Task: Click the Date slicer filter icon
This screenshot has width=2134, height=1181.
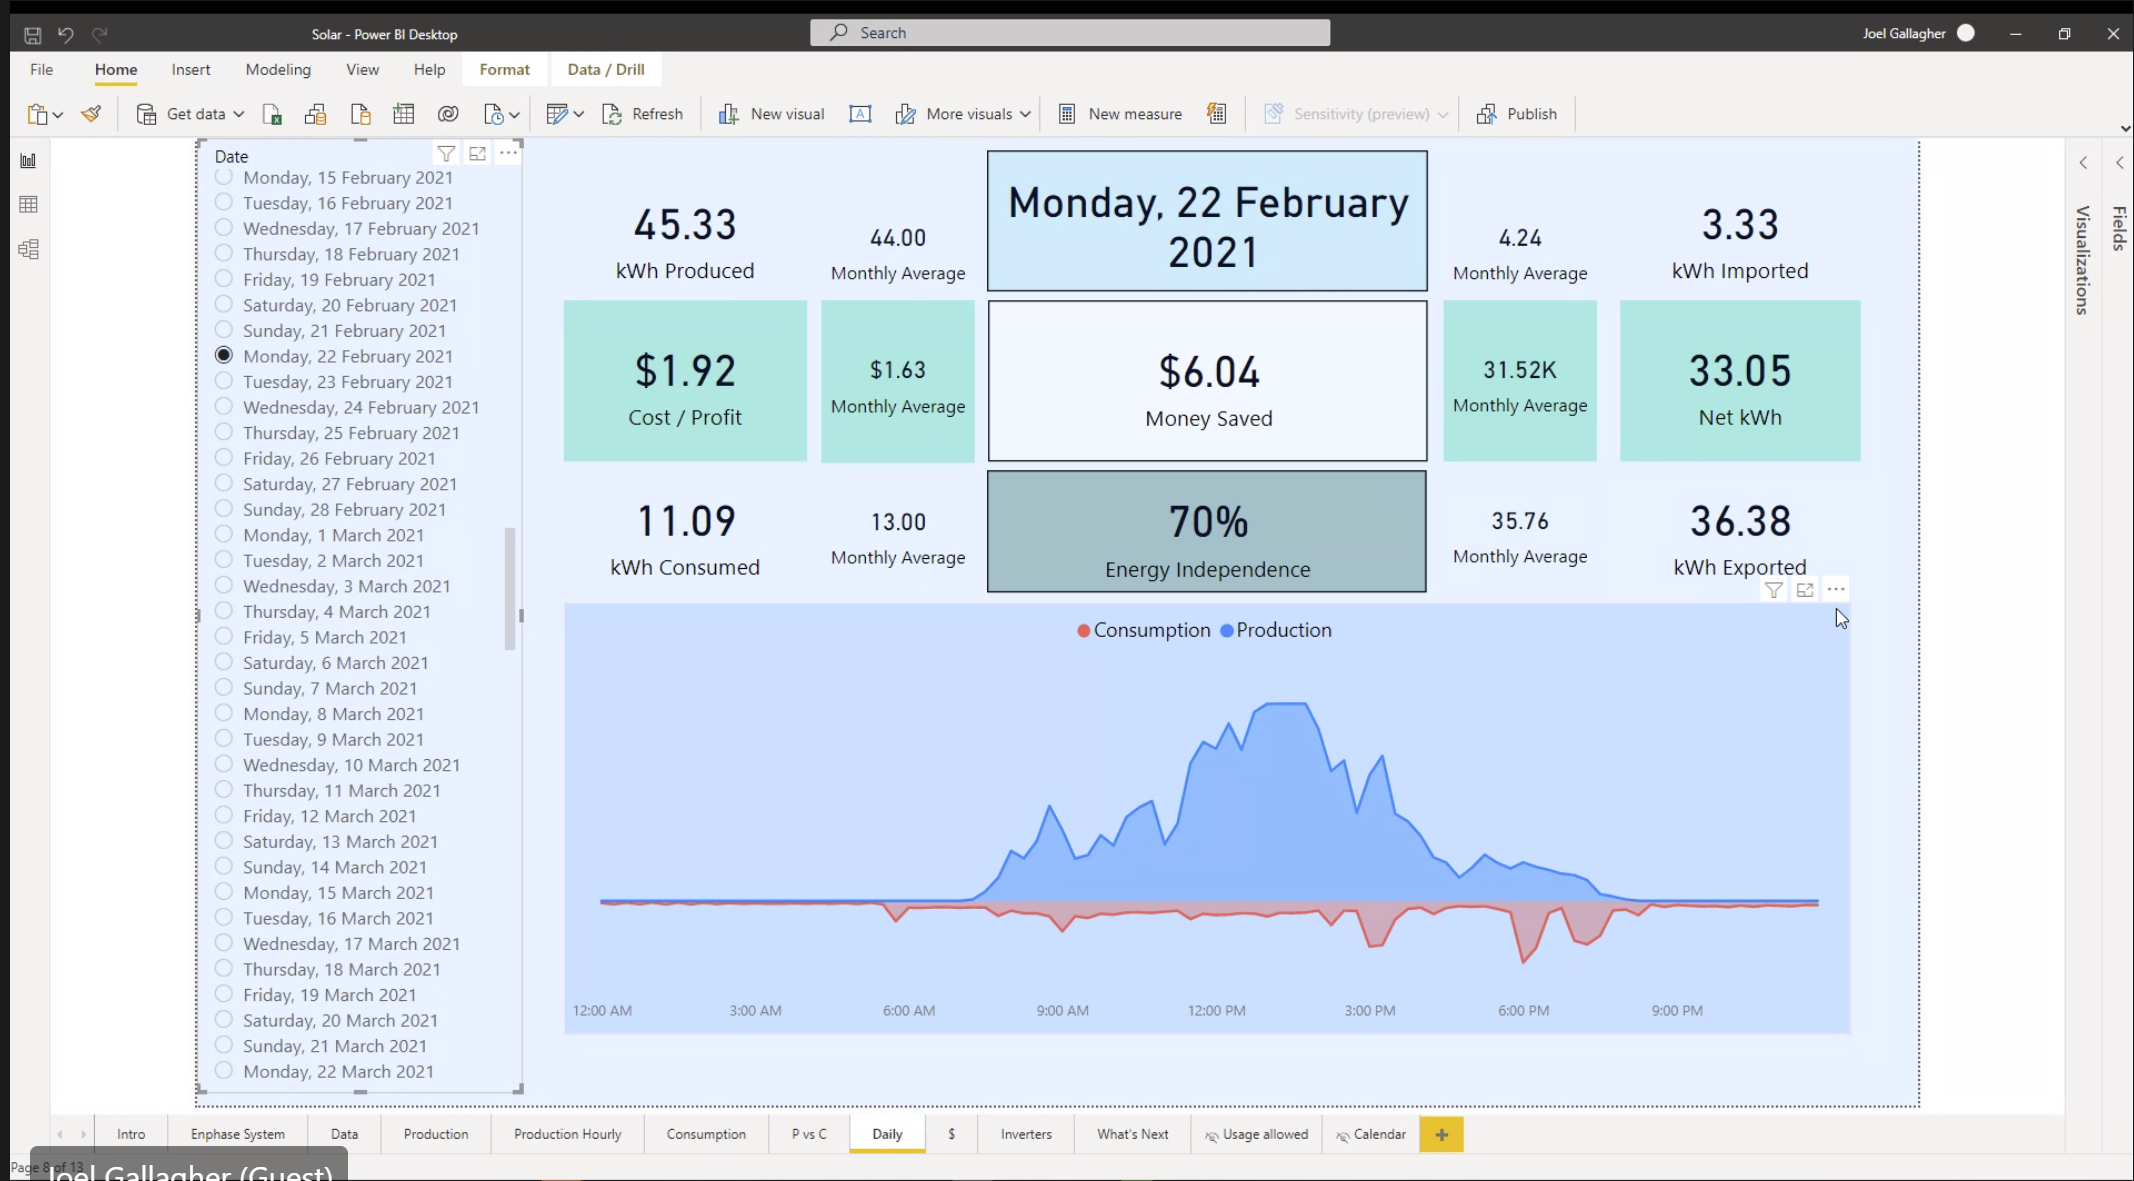Action: [446, 154]
